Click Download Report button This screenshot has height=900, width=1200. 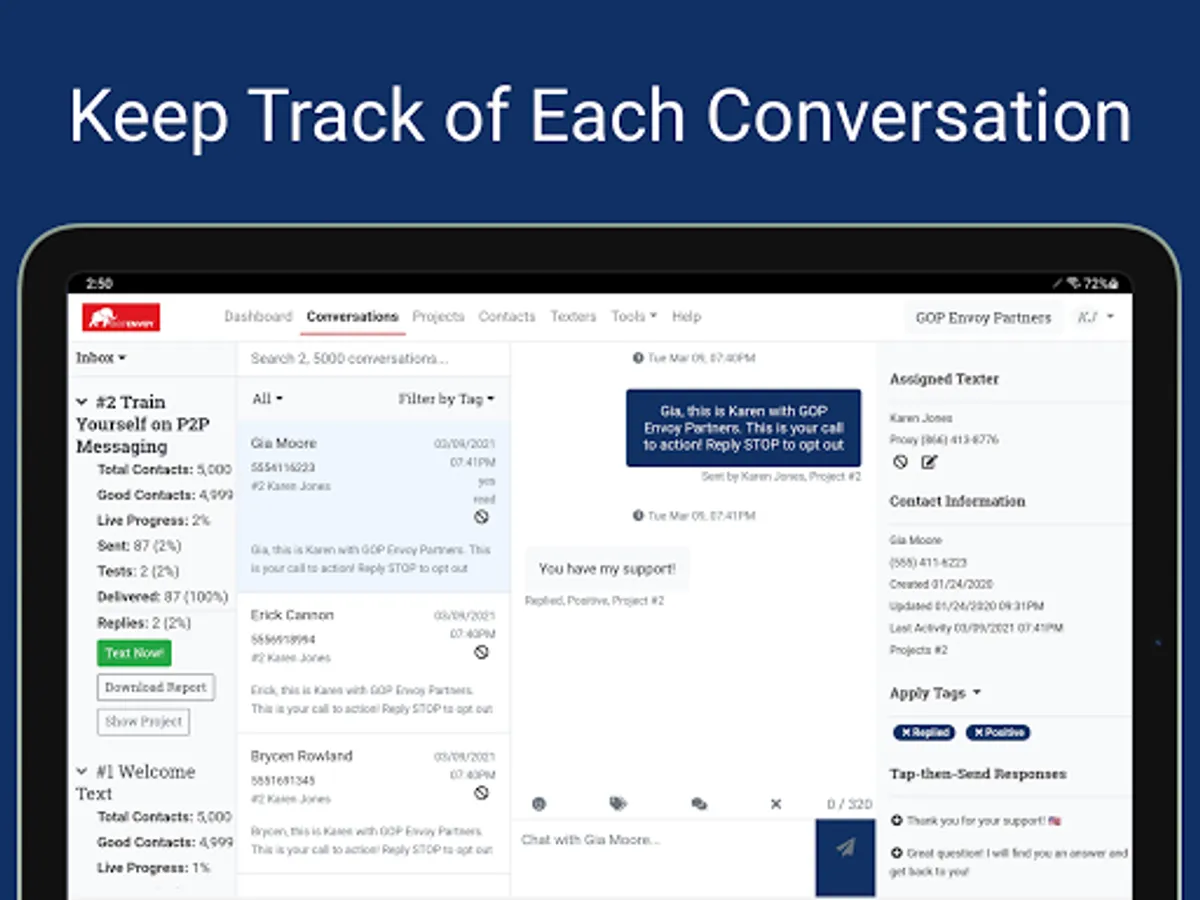pyautogui.click(x=155, y=687)
